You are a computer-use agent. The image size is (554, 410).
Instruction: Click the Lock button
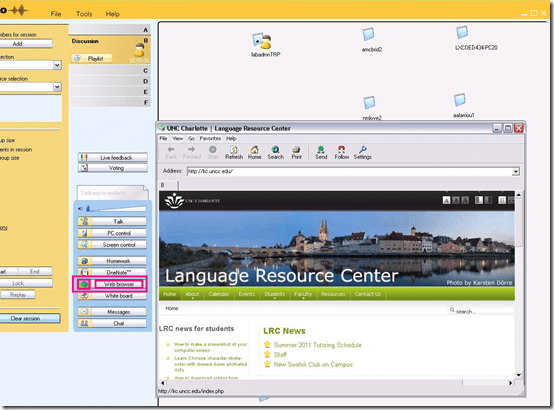pos(26,283)
